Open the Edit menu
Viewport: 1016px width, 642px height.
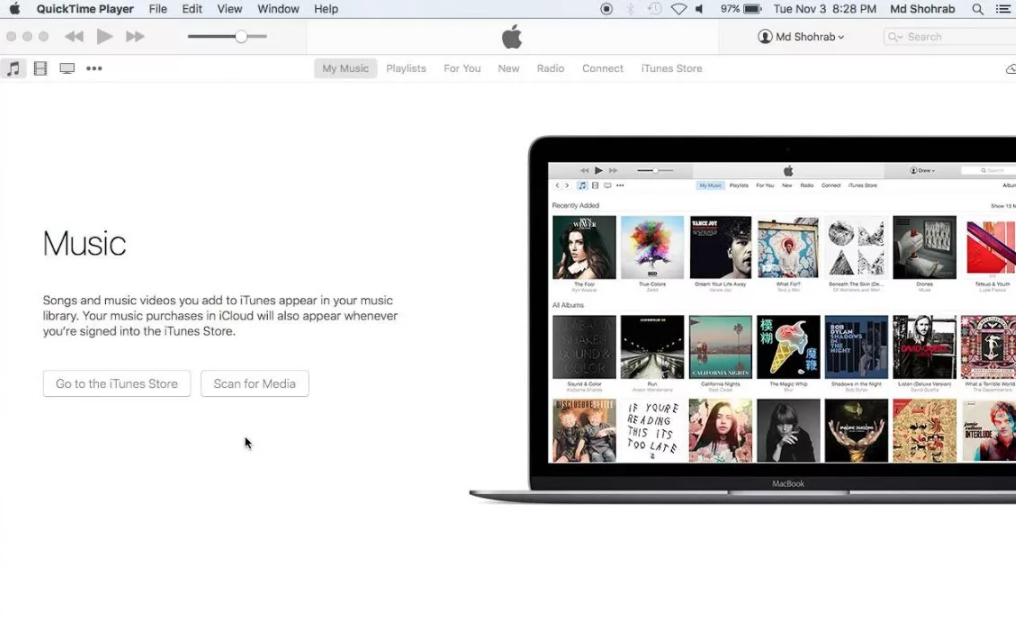click(192, 9)
